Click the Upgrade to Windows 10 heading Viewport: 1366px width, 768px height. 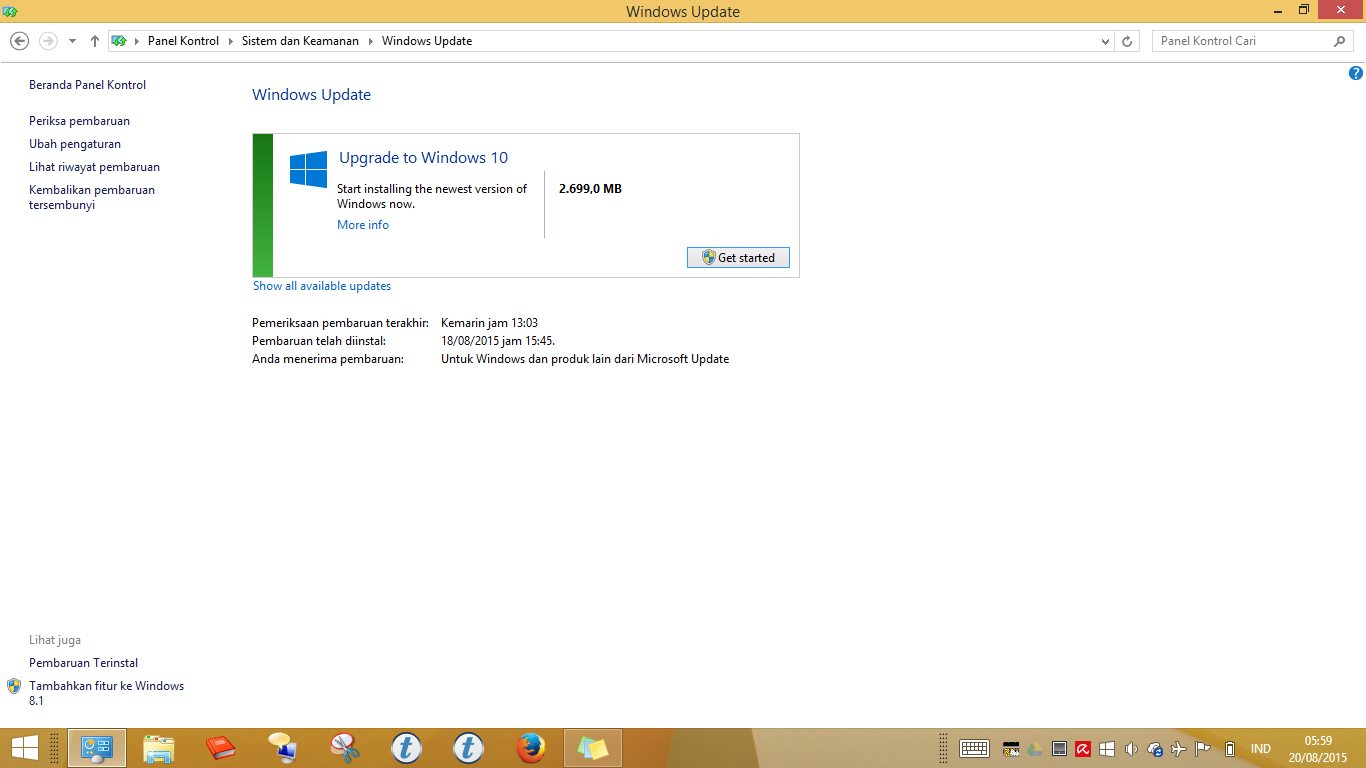click(x=423, y=158)
